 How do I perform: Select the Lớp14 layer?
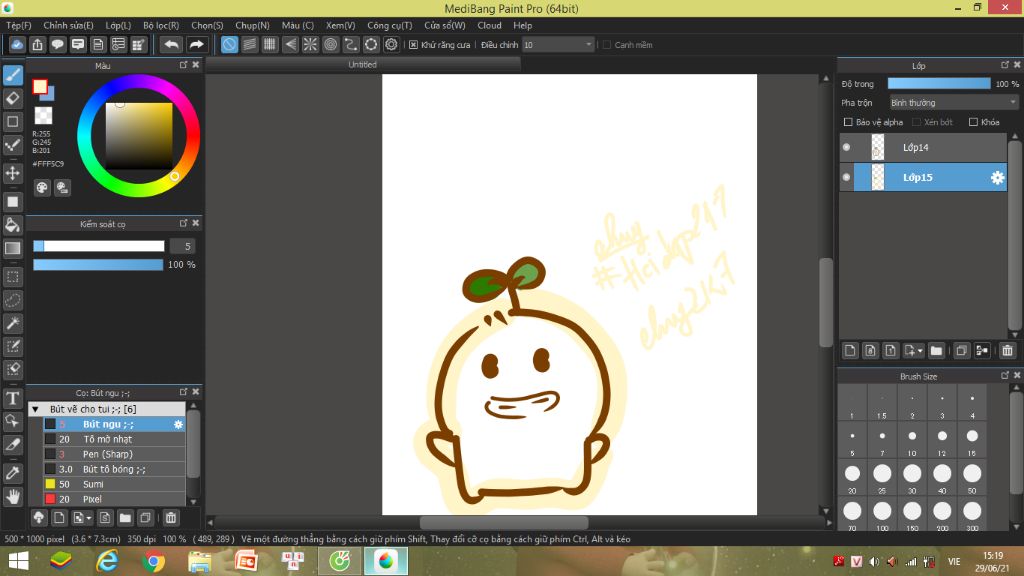(x=923, y=148)
